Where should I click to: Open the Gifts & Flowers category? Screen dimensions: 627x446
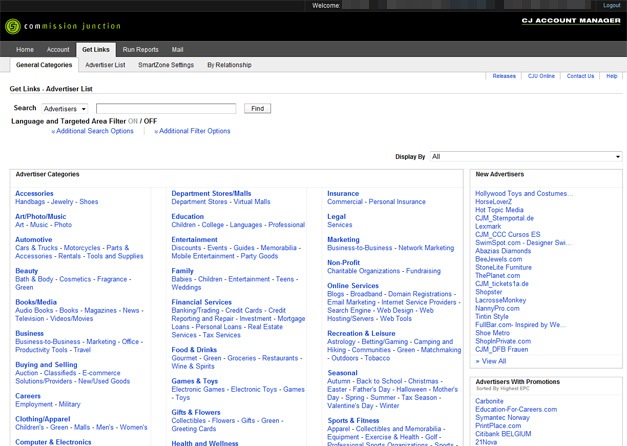point(196,412)
